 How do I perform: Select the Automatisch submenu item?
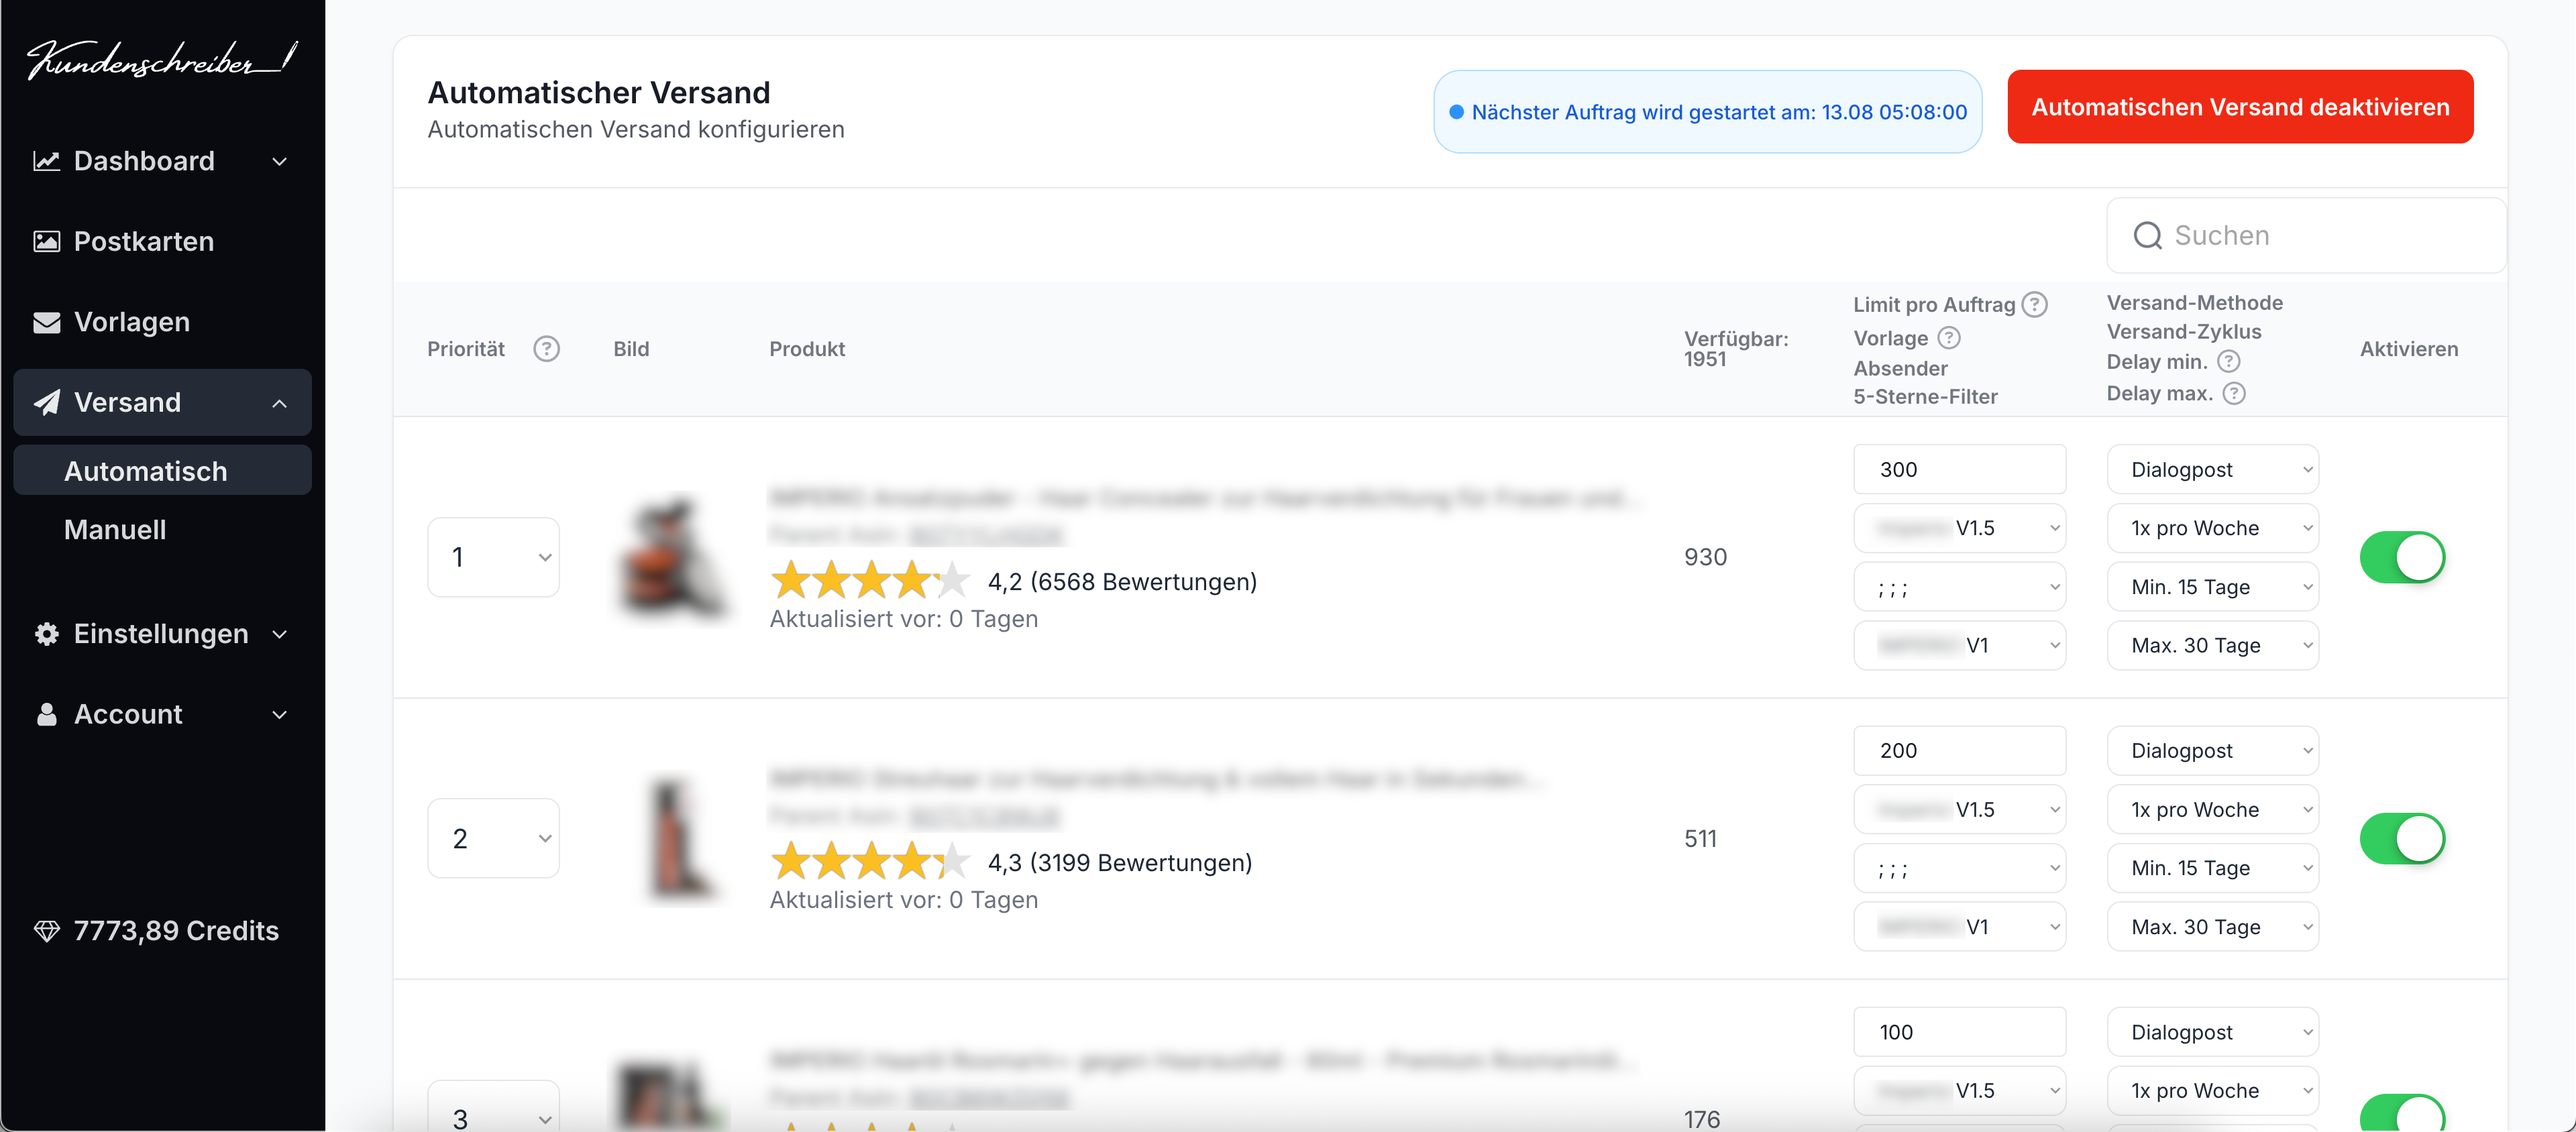click(162, 470)
